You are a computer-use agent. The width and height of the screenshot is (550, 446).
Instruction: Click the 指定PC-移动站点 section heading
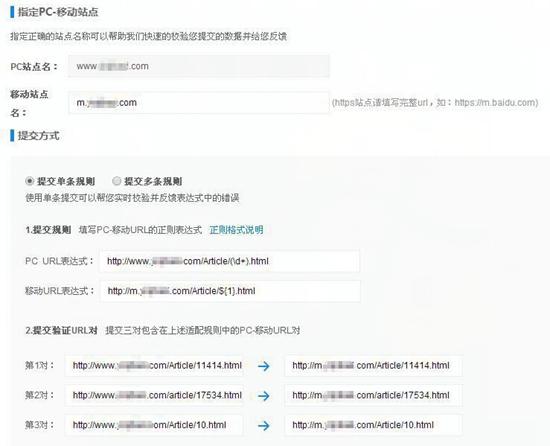click(x=58, y=12)
